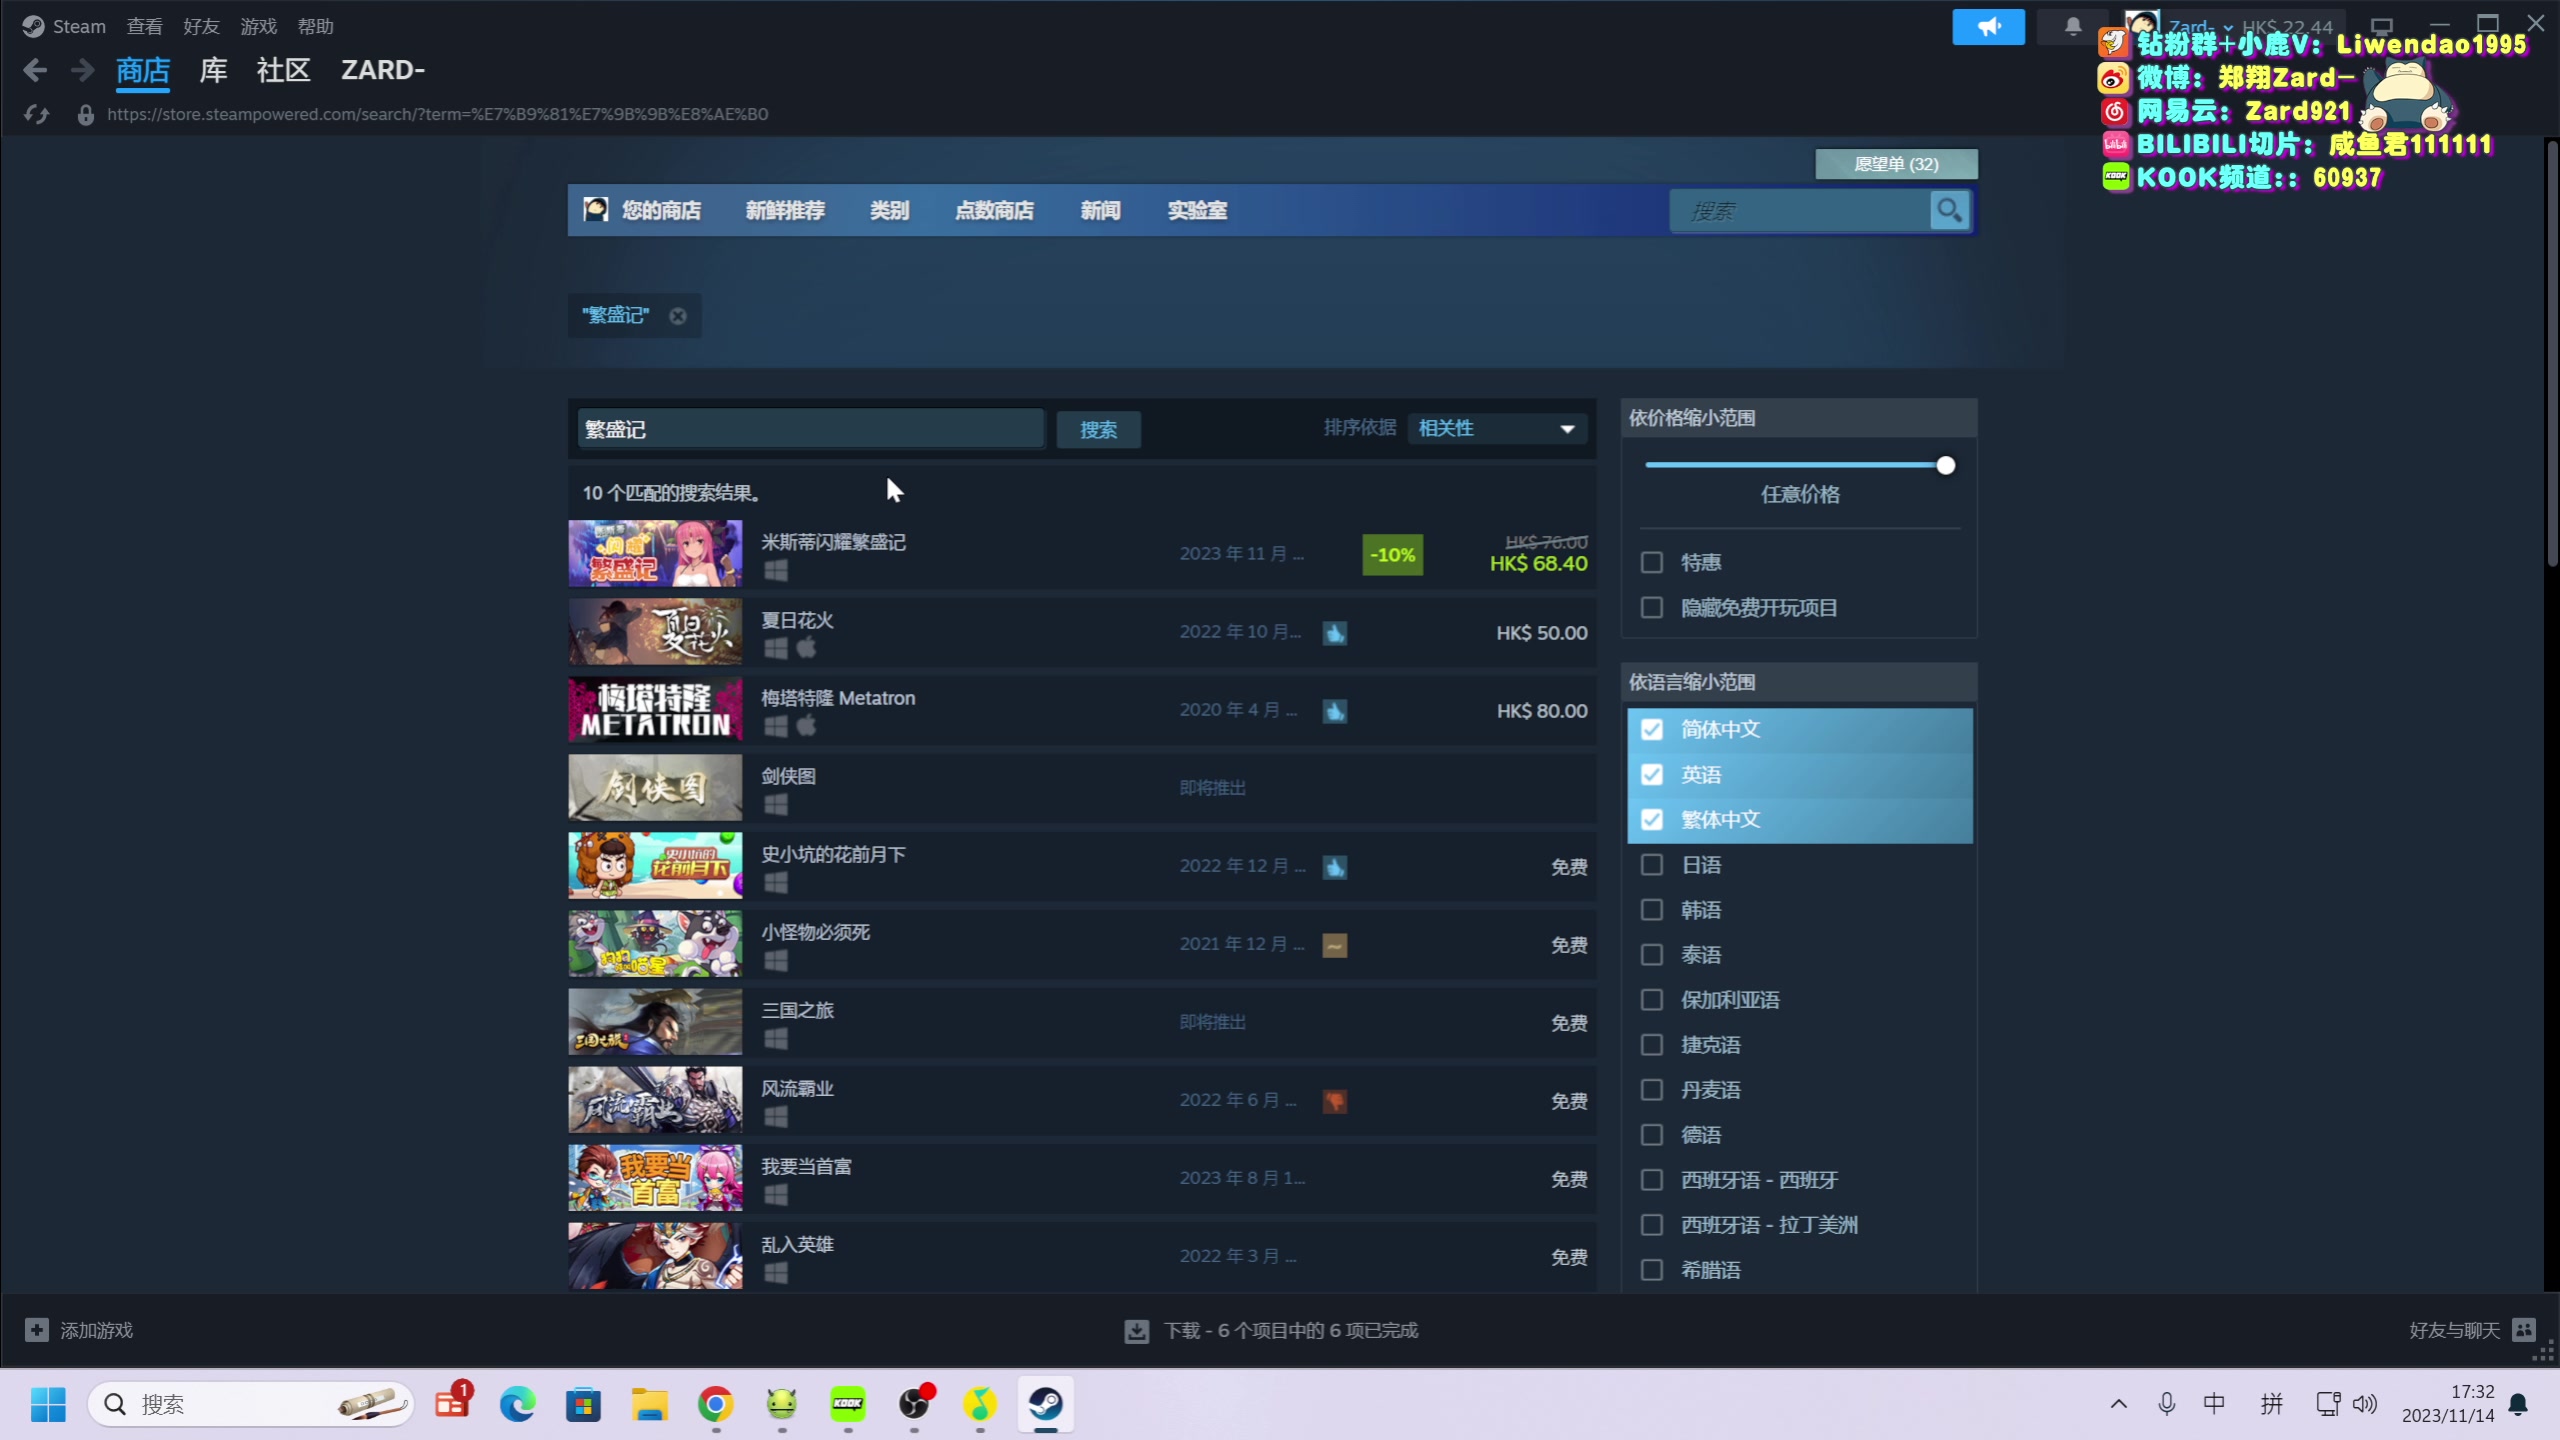
Task: Click the store search magnifier icon
Action: point(1949,210)
